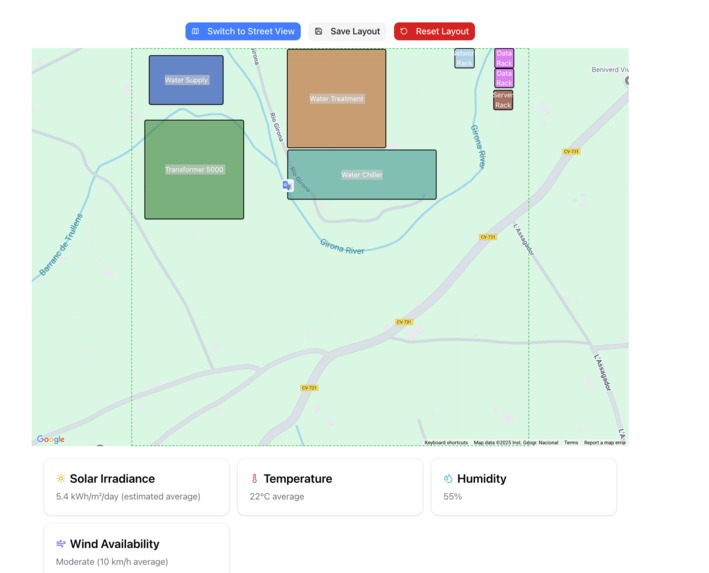Select the Transformer 5000 block
Screen dimensions: 709x573
194,170
